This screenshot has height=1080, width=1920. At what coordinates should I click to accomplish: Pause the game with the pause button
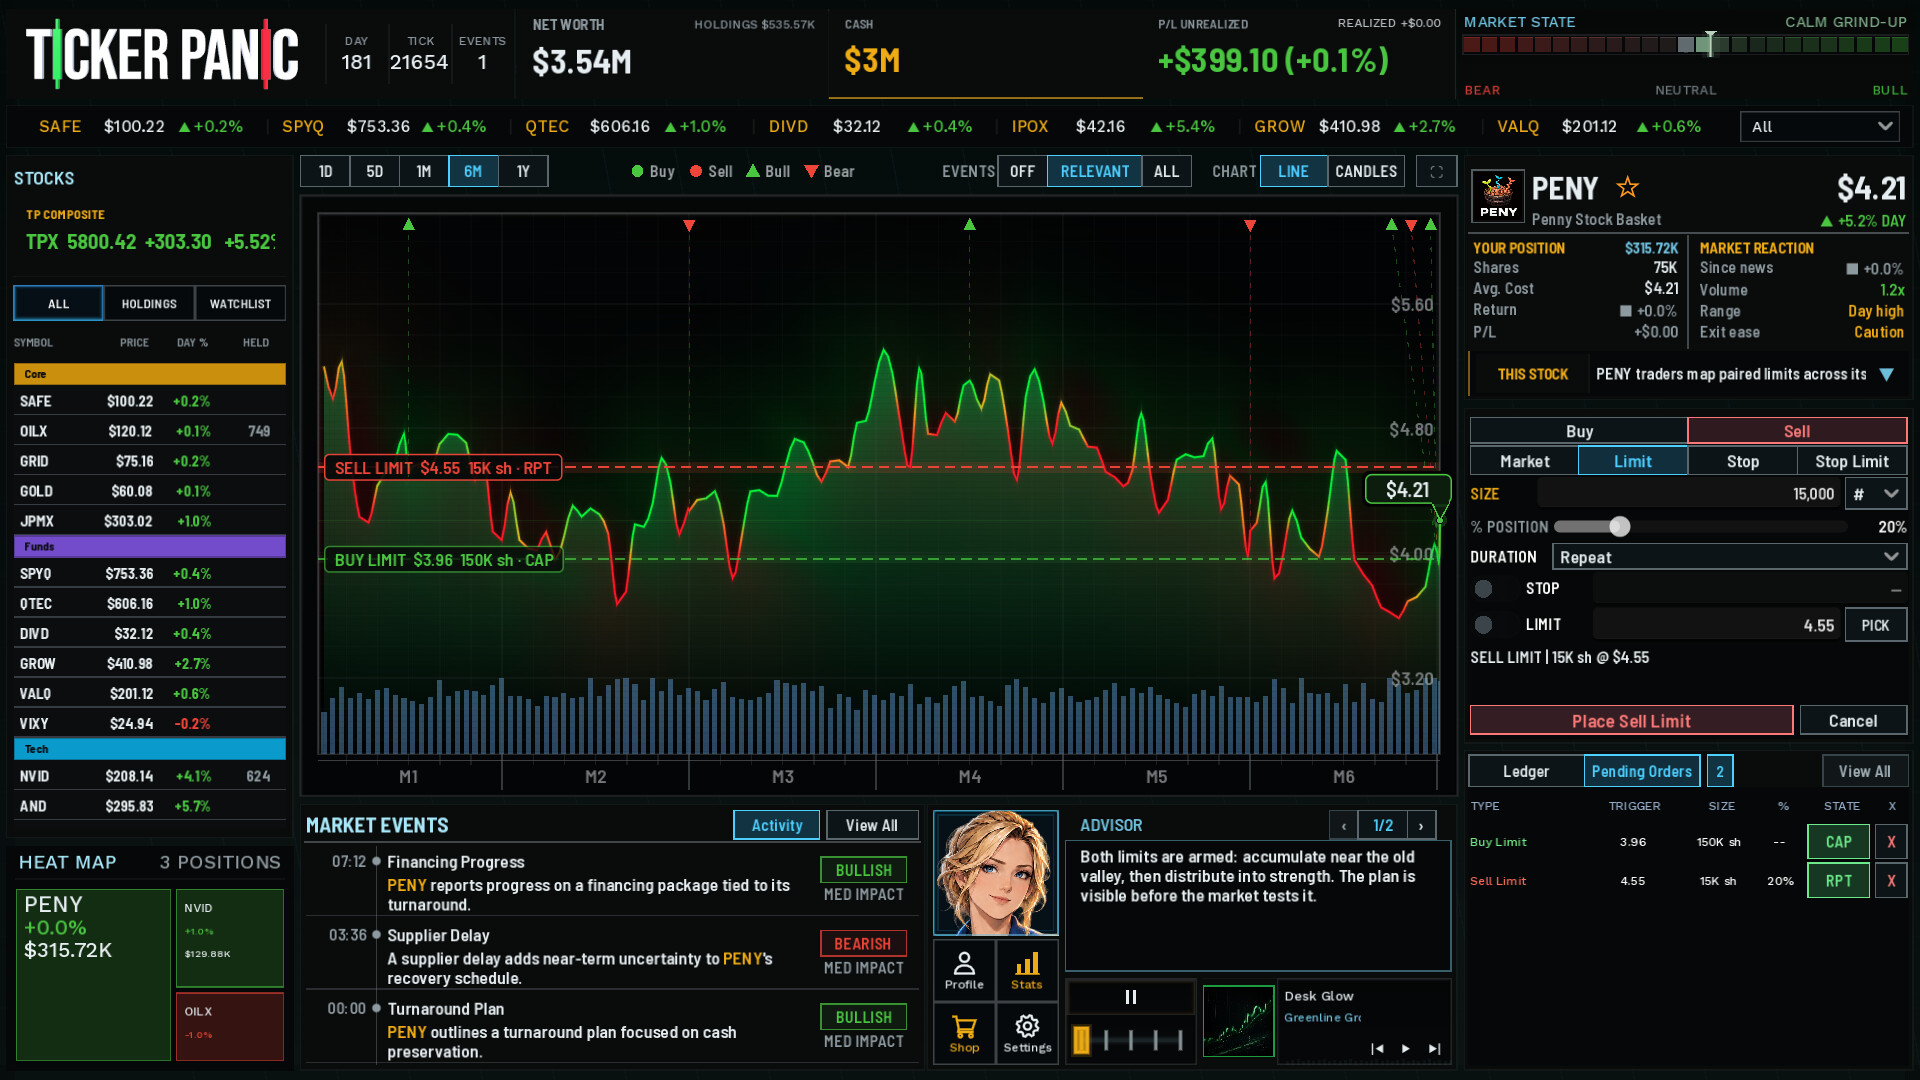tap(1131, 997)
